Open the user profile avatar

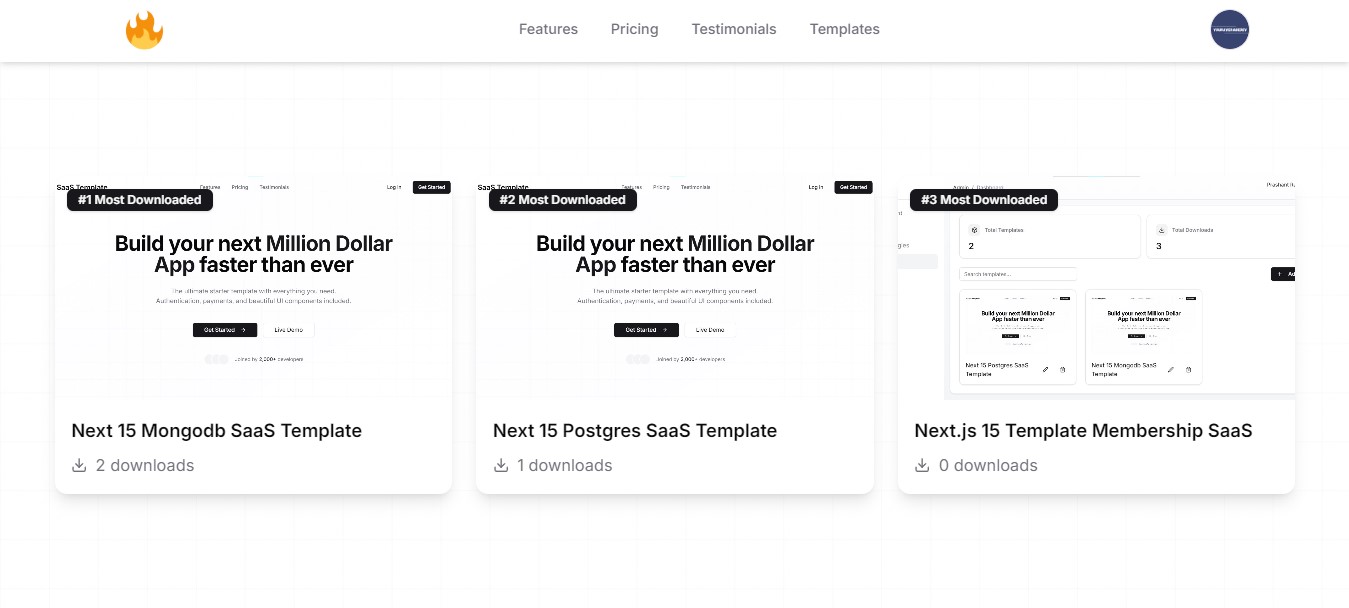pyautogui.click(x=1229, y=30)
